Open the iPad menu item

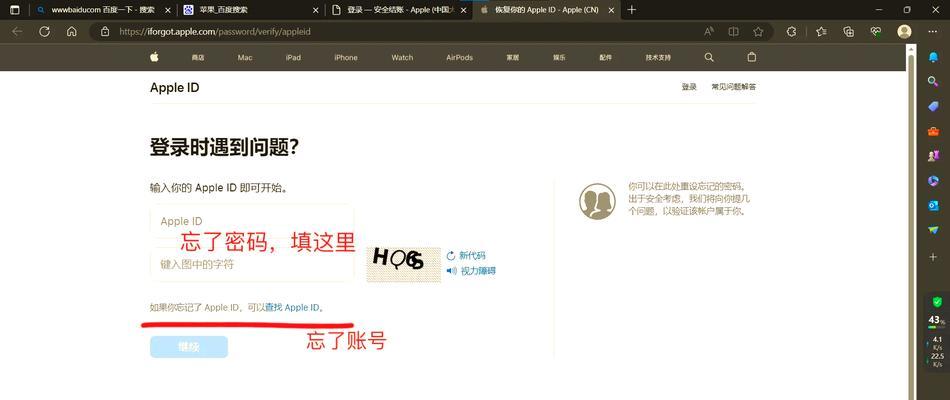293,58
